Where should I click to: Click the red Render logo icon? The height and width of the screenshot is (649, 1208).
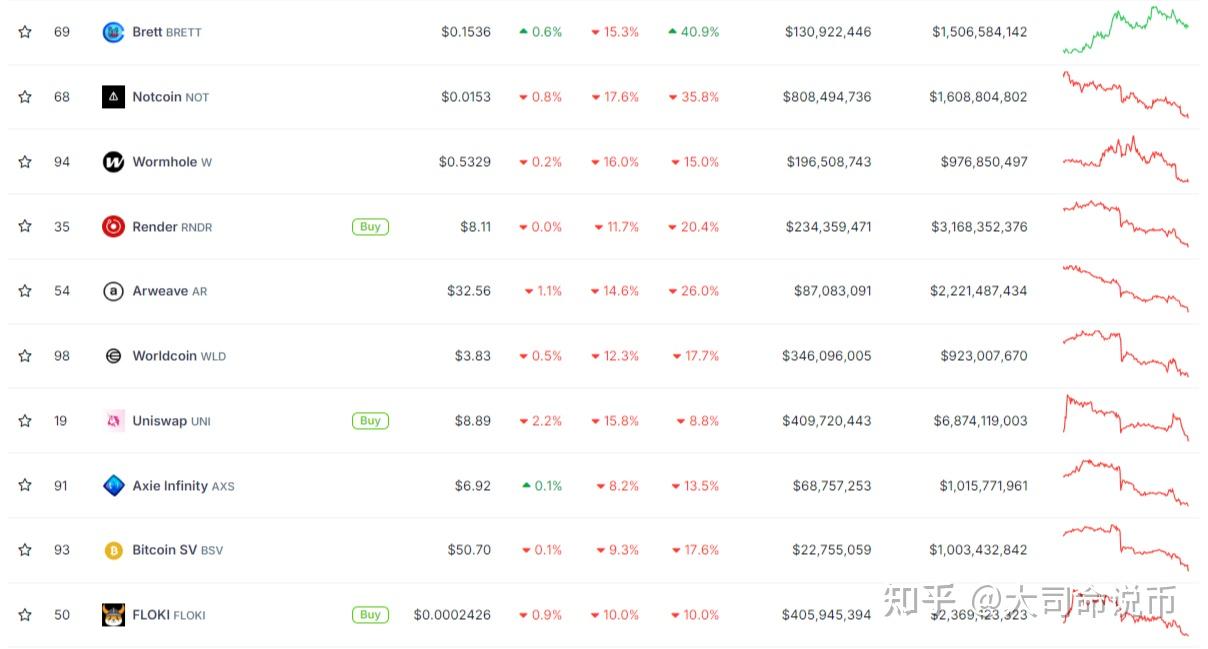point(113,227)
